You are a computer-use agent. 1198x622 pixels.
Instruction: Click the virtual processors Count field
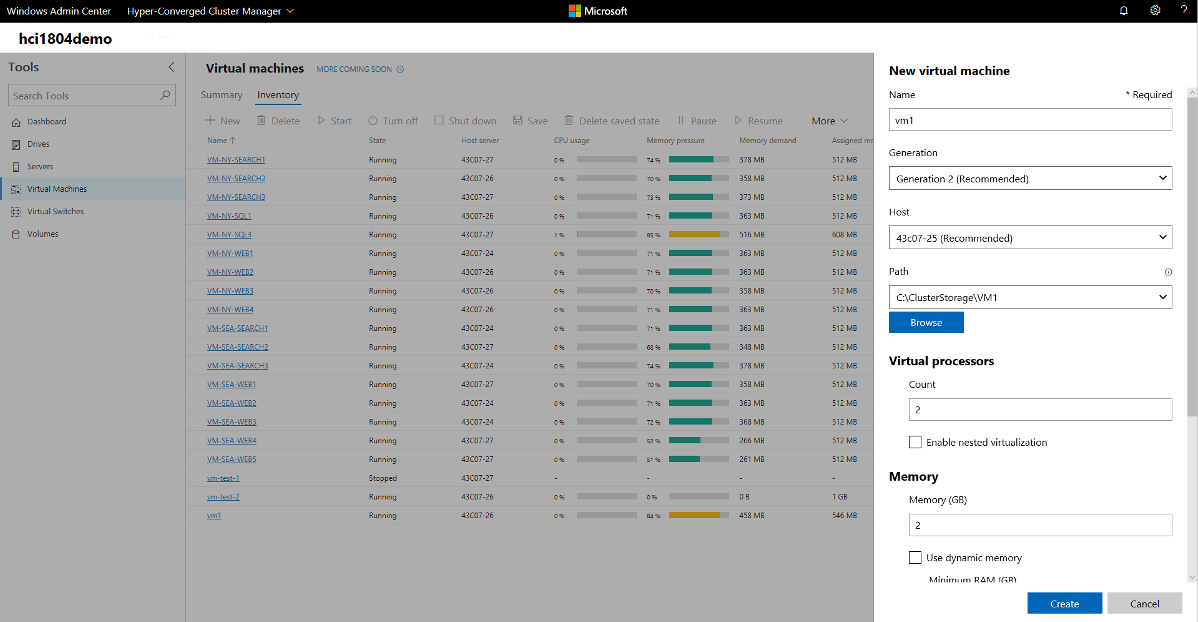pos(1040,410)
